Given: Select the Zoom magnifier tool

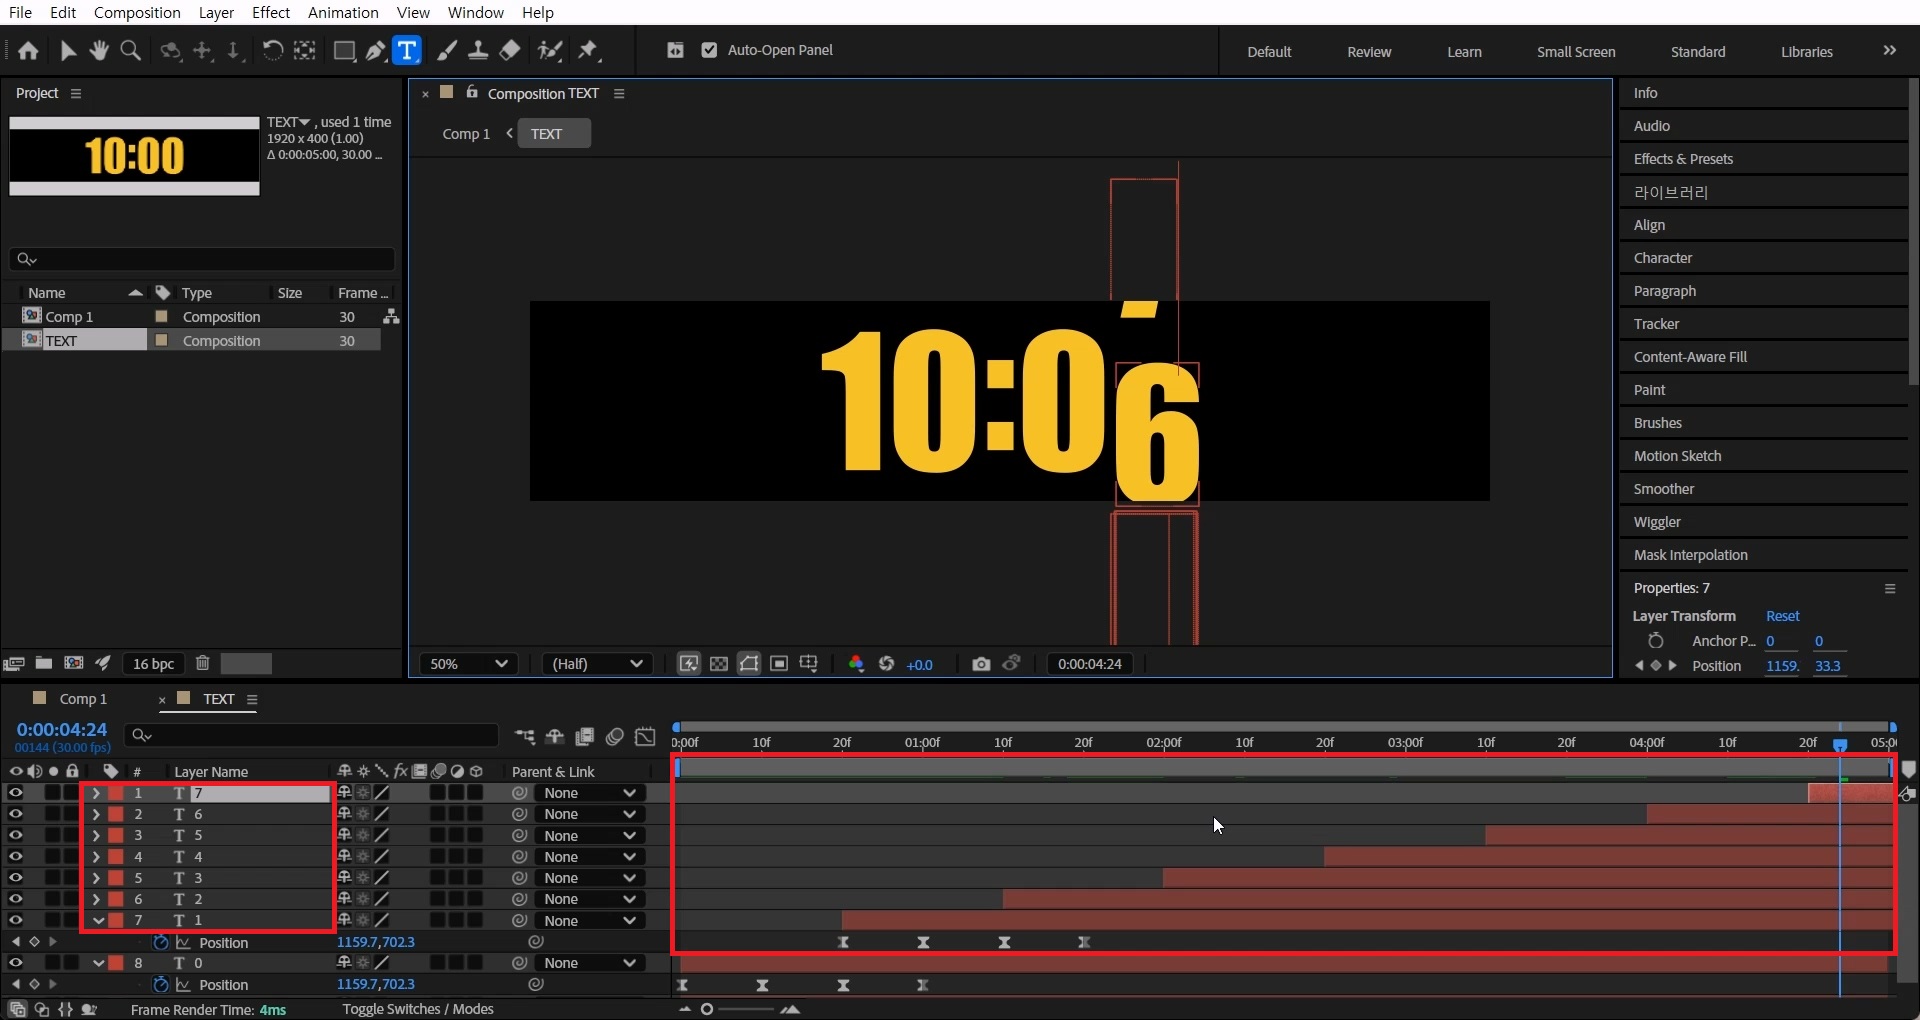Looking at the screenshot, I should tap(130, 51).
